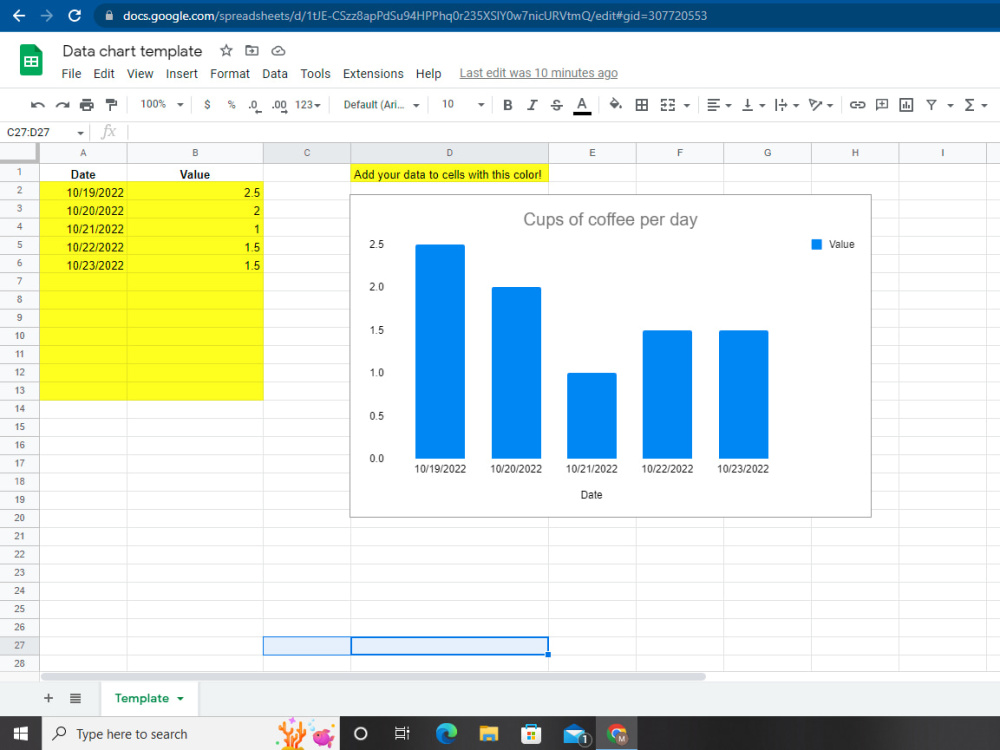Increase decimal places icon

(279, 105)
